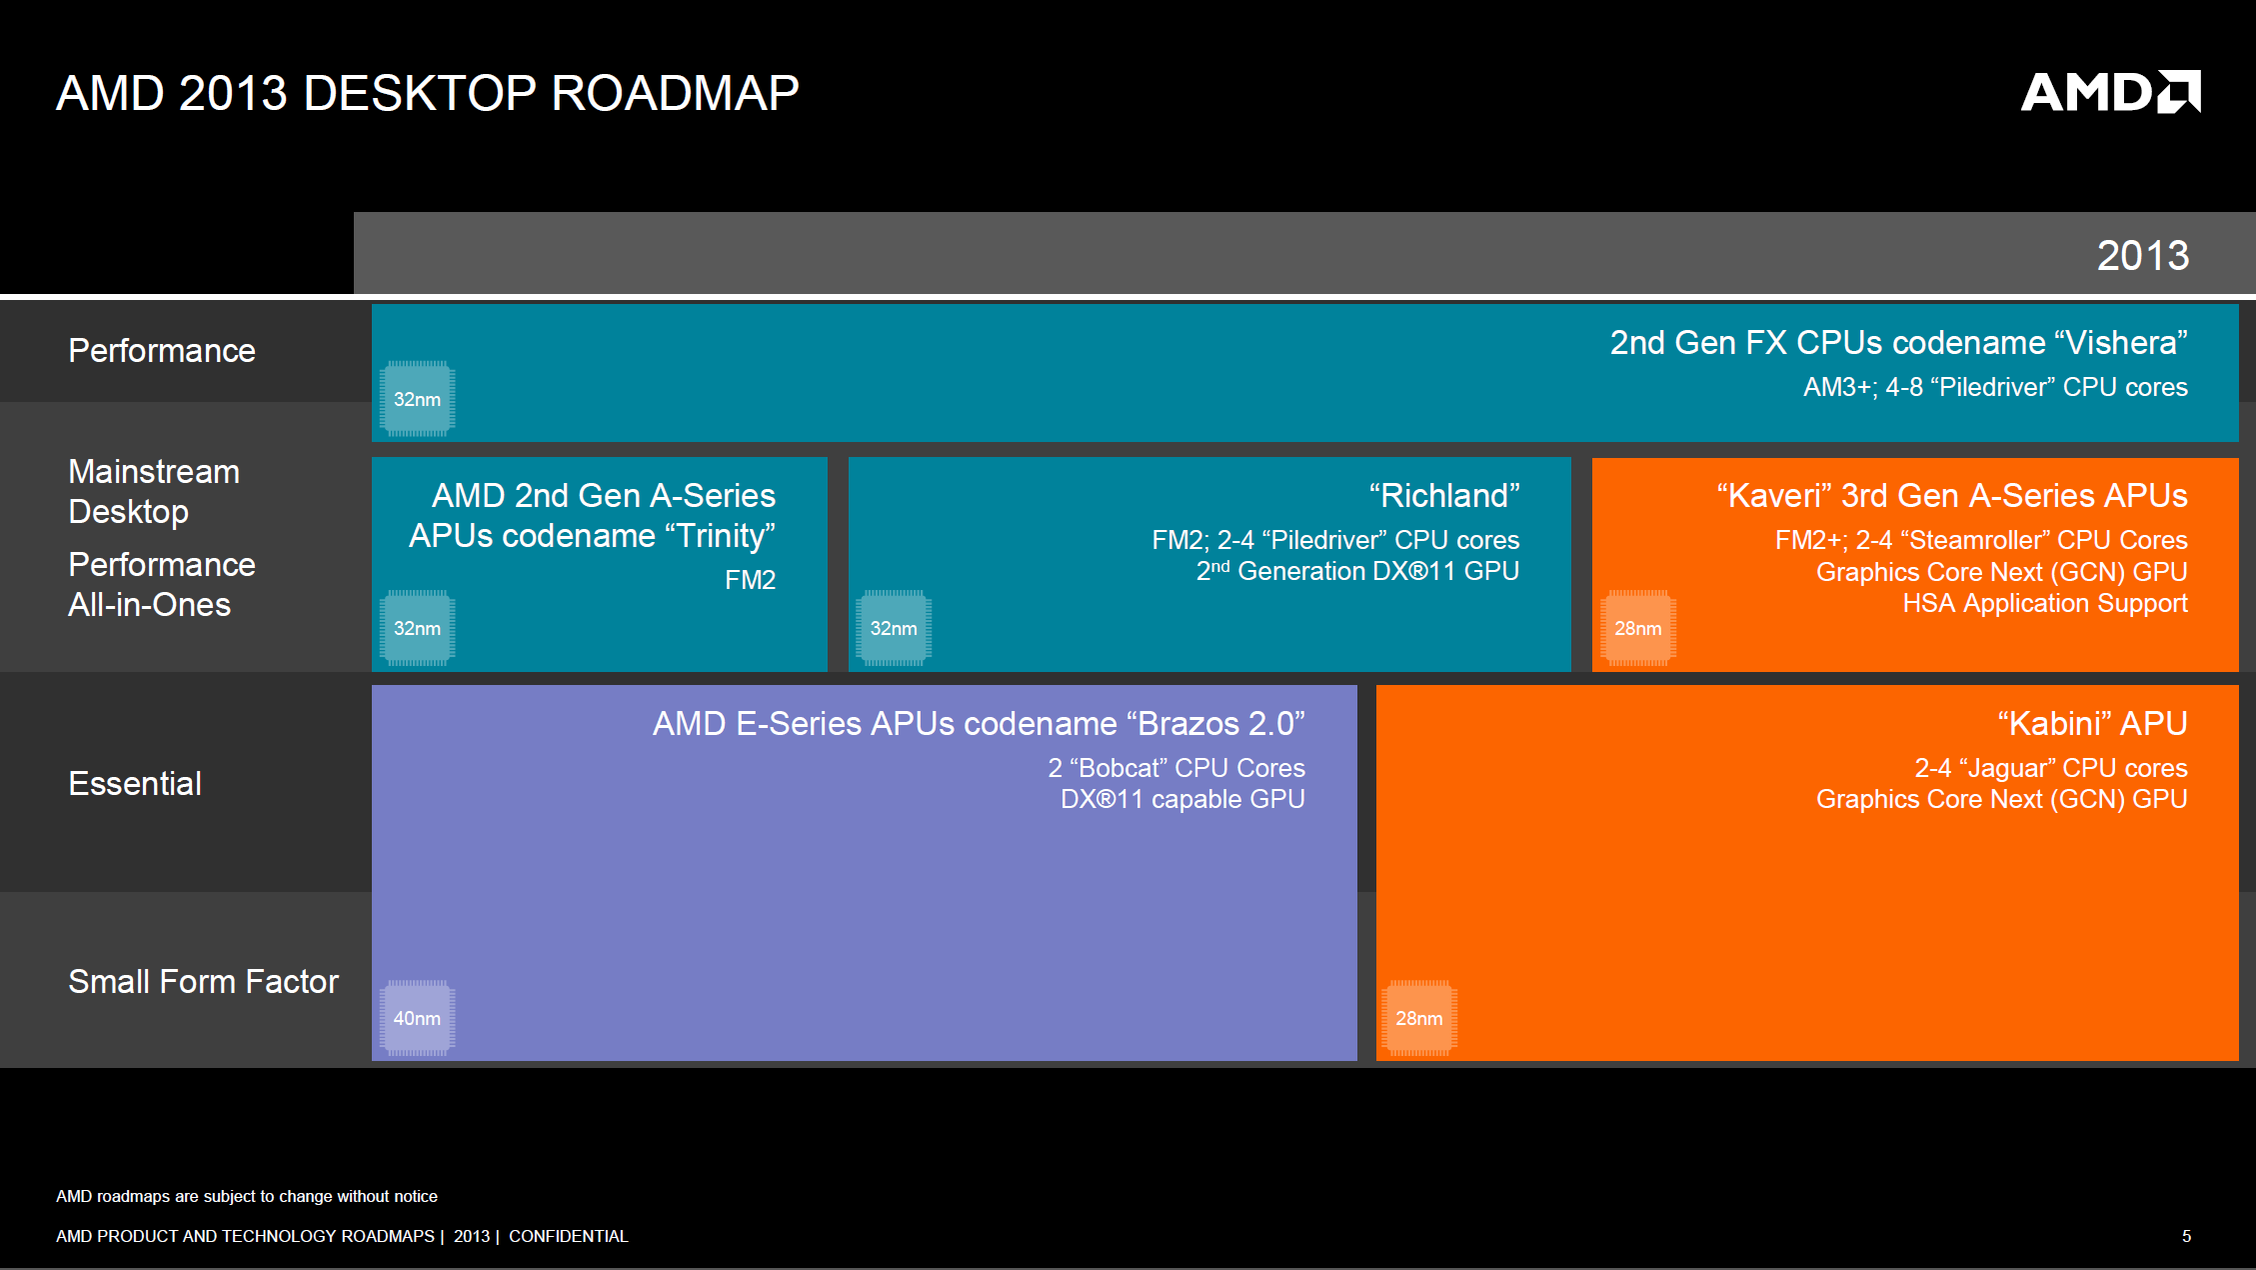Click "Kaveri" 3rd Gen A-Series APUs heading
Image resolution: width=2256 pixels, height=1270 pixels.
coord(1951,496)
